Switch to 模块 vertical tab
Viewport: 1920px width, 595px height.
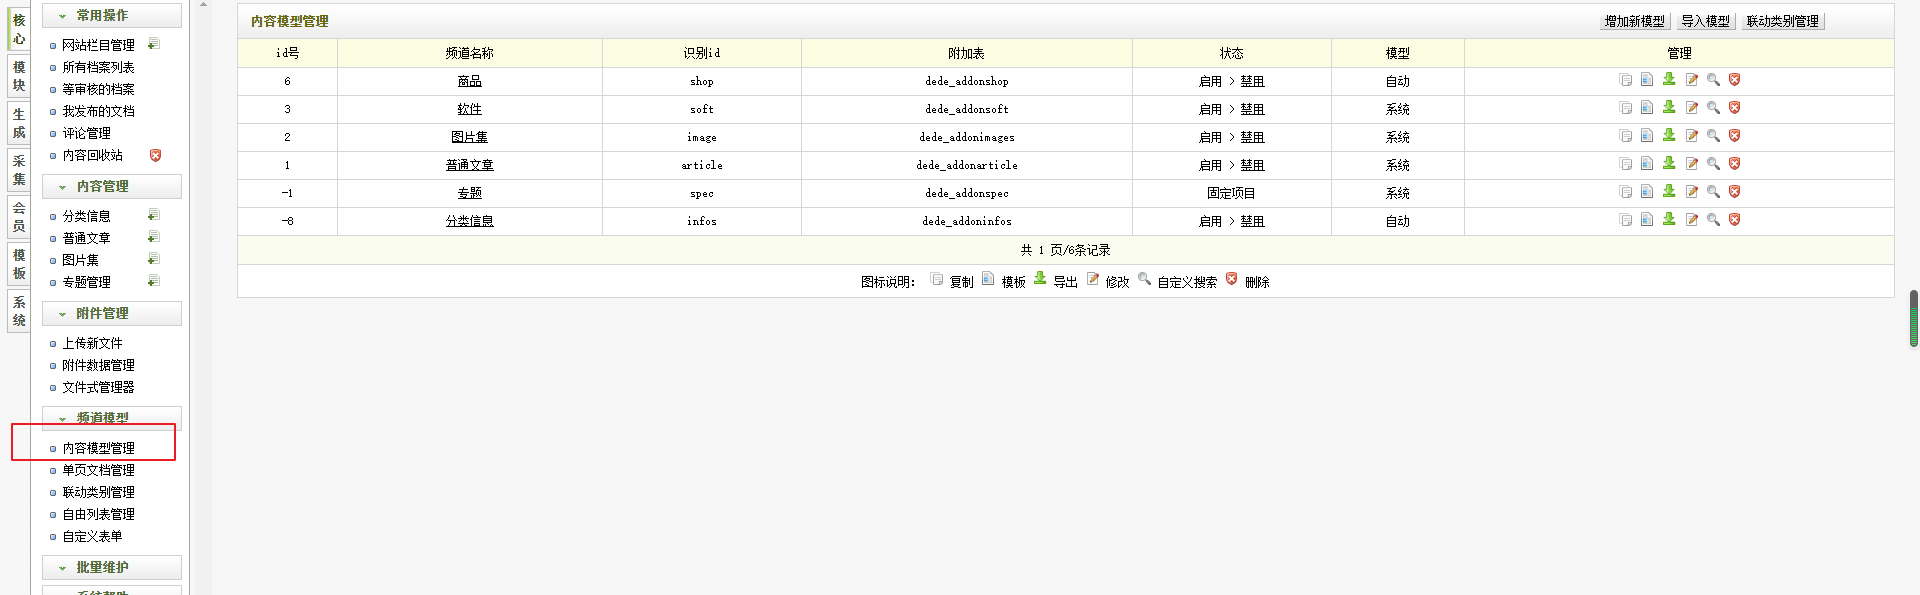[x=19, y=76]
